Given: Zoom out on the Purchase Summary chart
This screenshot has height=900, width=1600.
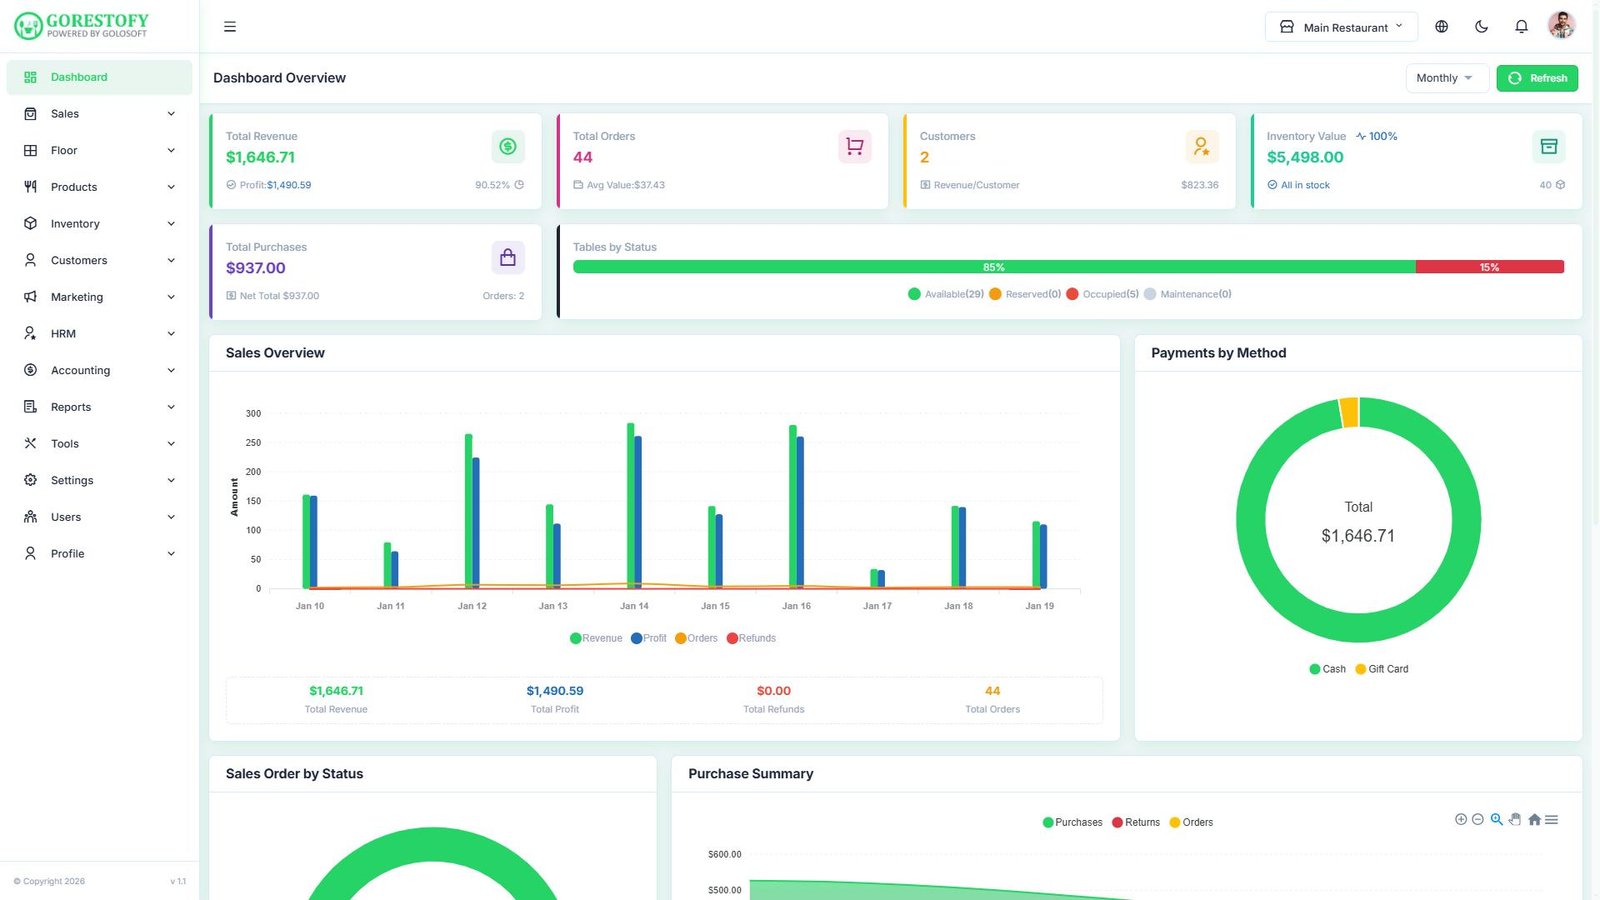Looking at the screenshot, I should pos(1478,819).
